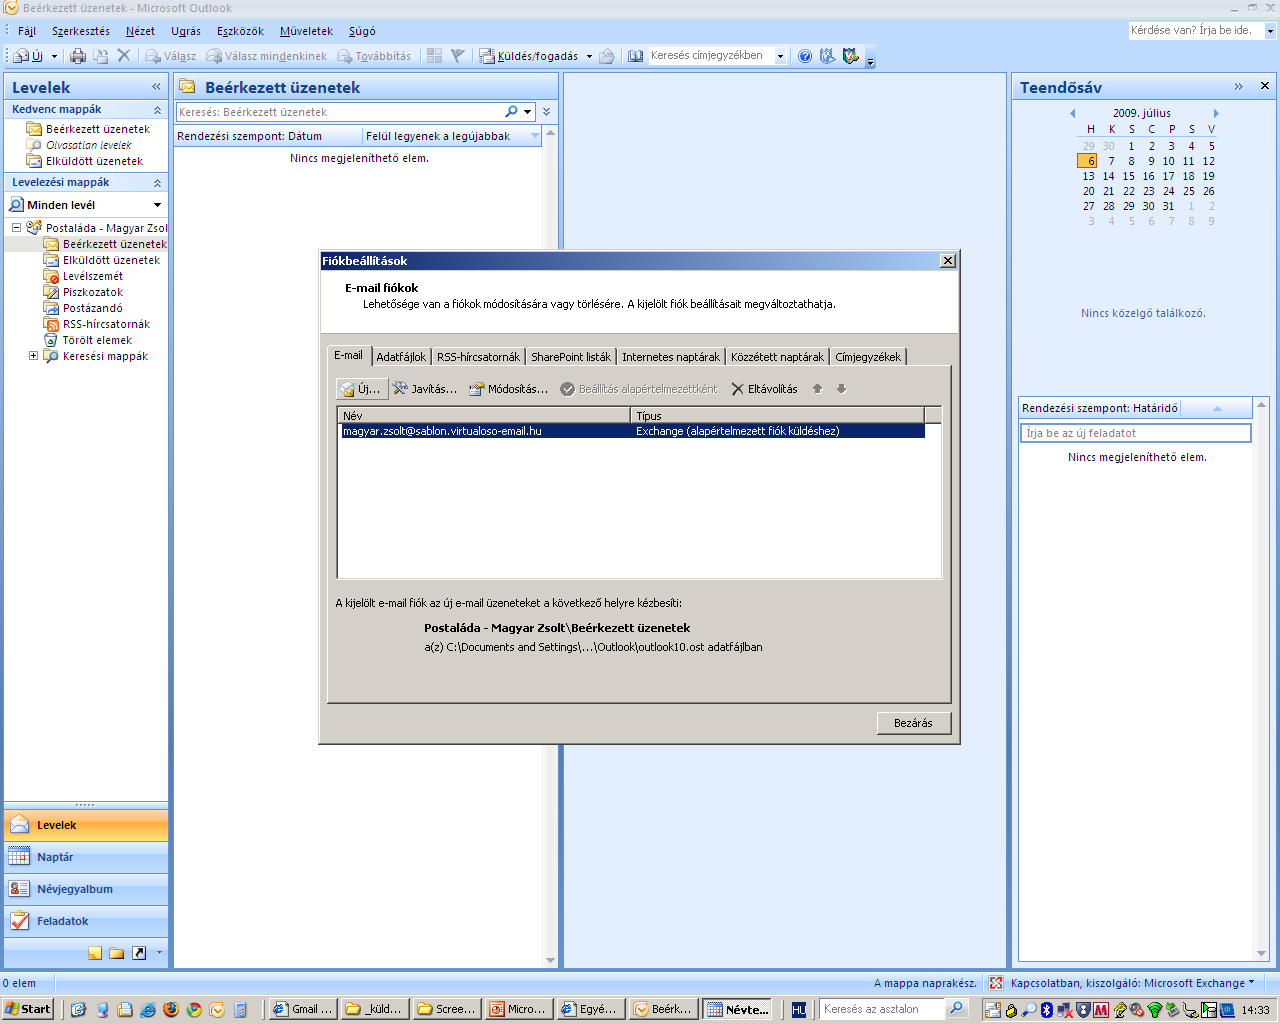Image resolution: width=1280 pixels, height=1024 pixels.
Task: Open the Minden levél dropdown
Action: coord(157,205)
